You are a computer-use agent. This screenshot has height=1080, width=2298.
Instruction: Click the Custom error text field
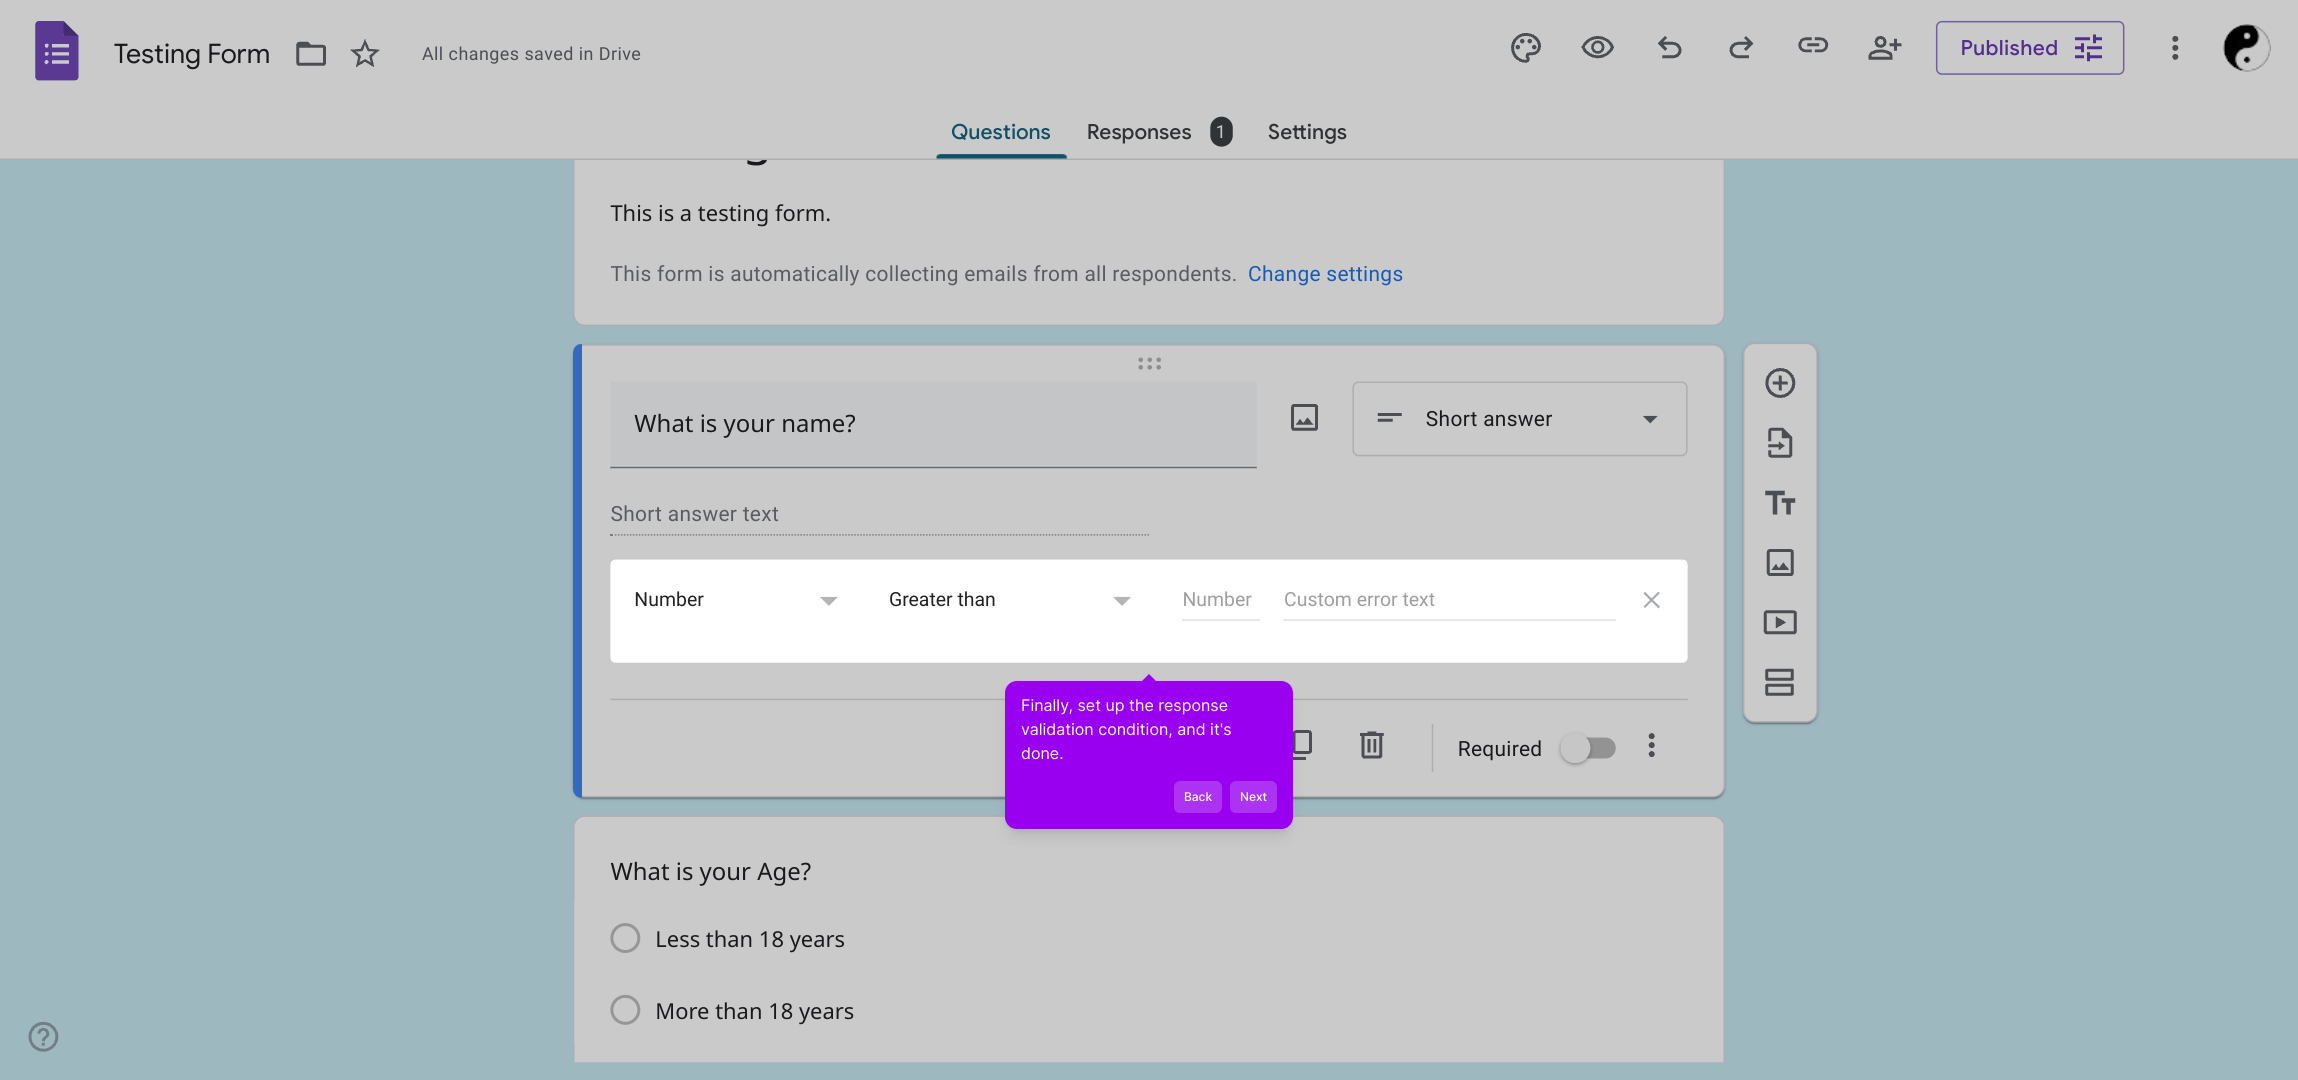pyautogui.click(x=1448, y=600)
